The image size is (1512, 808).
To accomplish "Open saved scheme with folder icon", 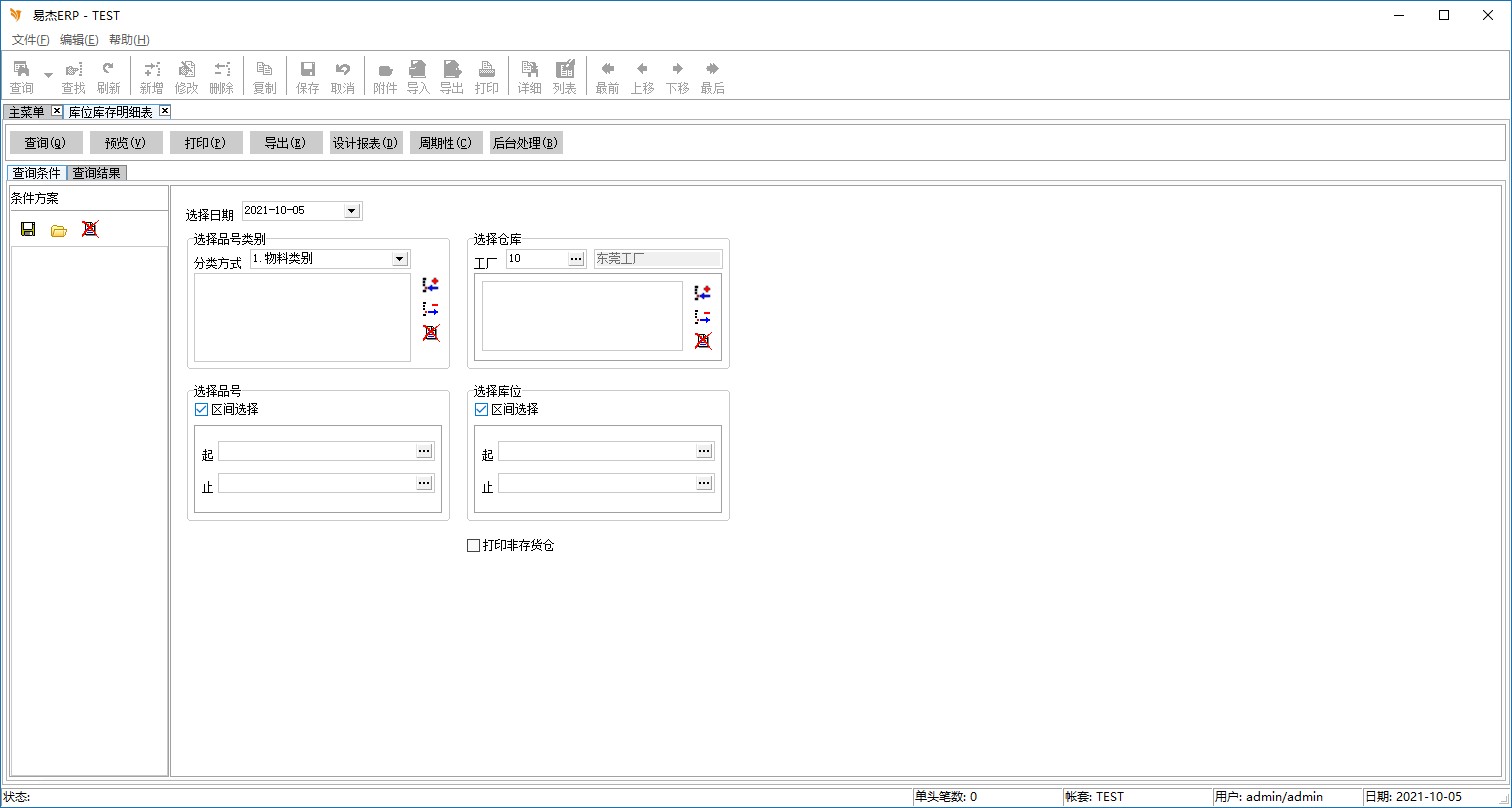I will click(x=59, y=230).
